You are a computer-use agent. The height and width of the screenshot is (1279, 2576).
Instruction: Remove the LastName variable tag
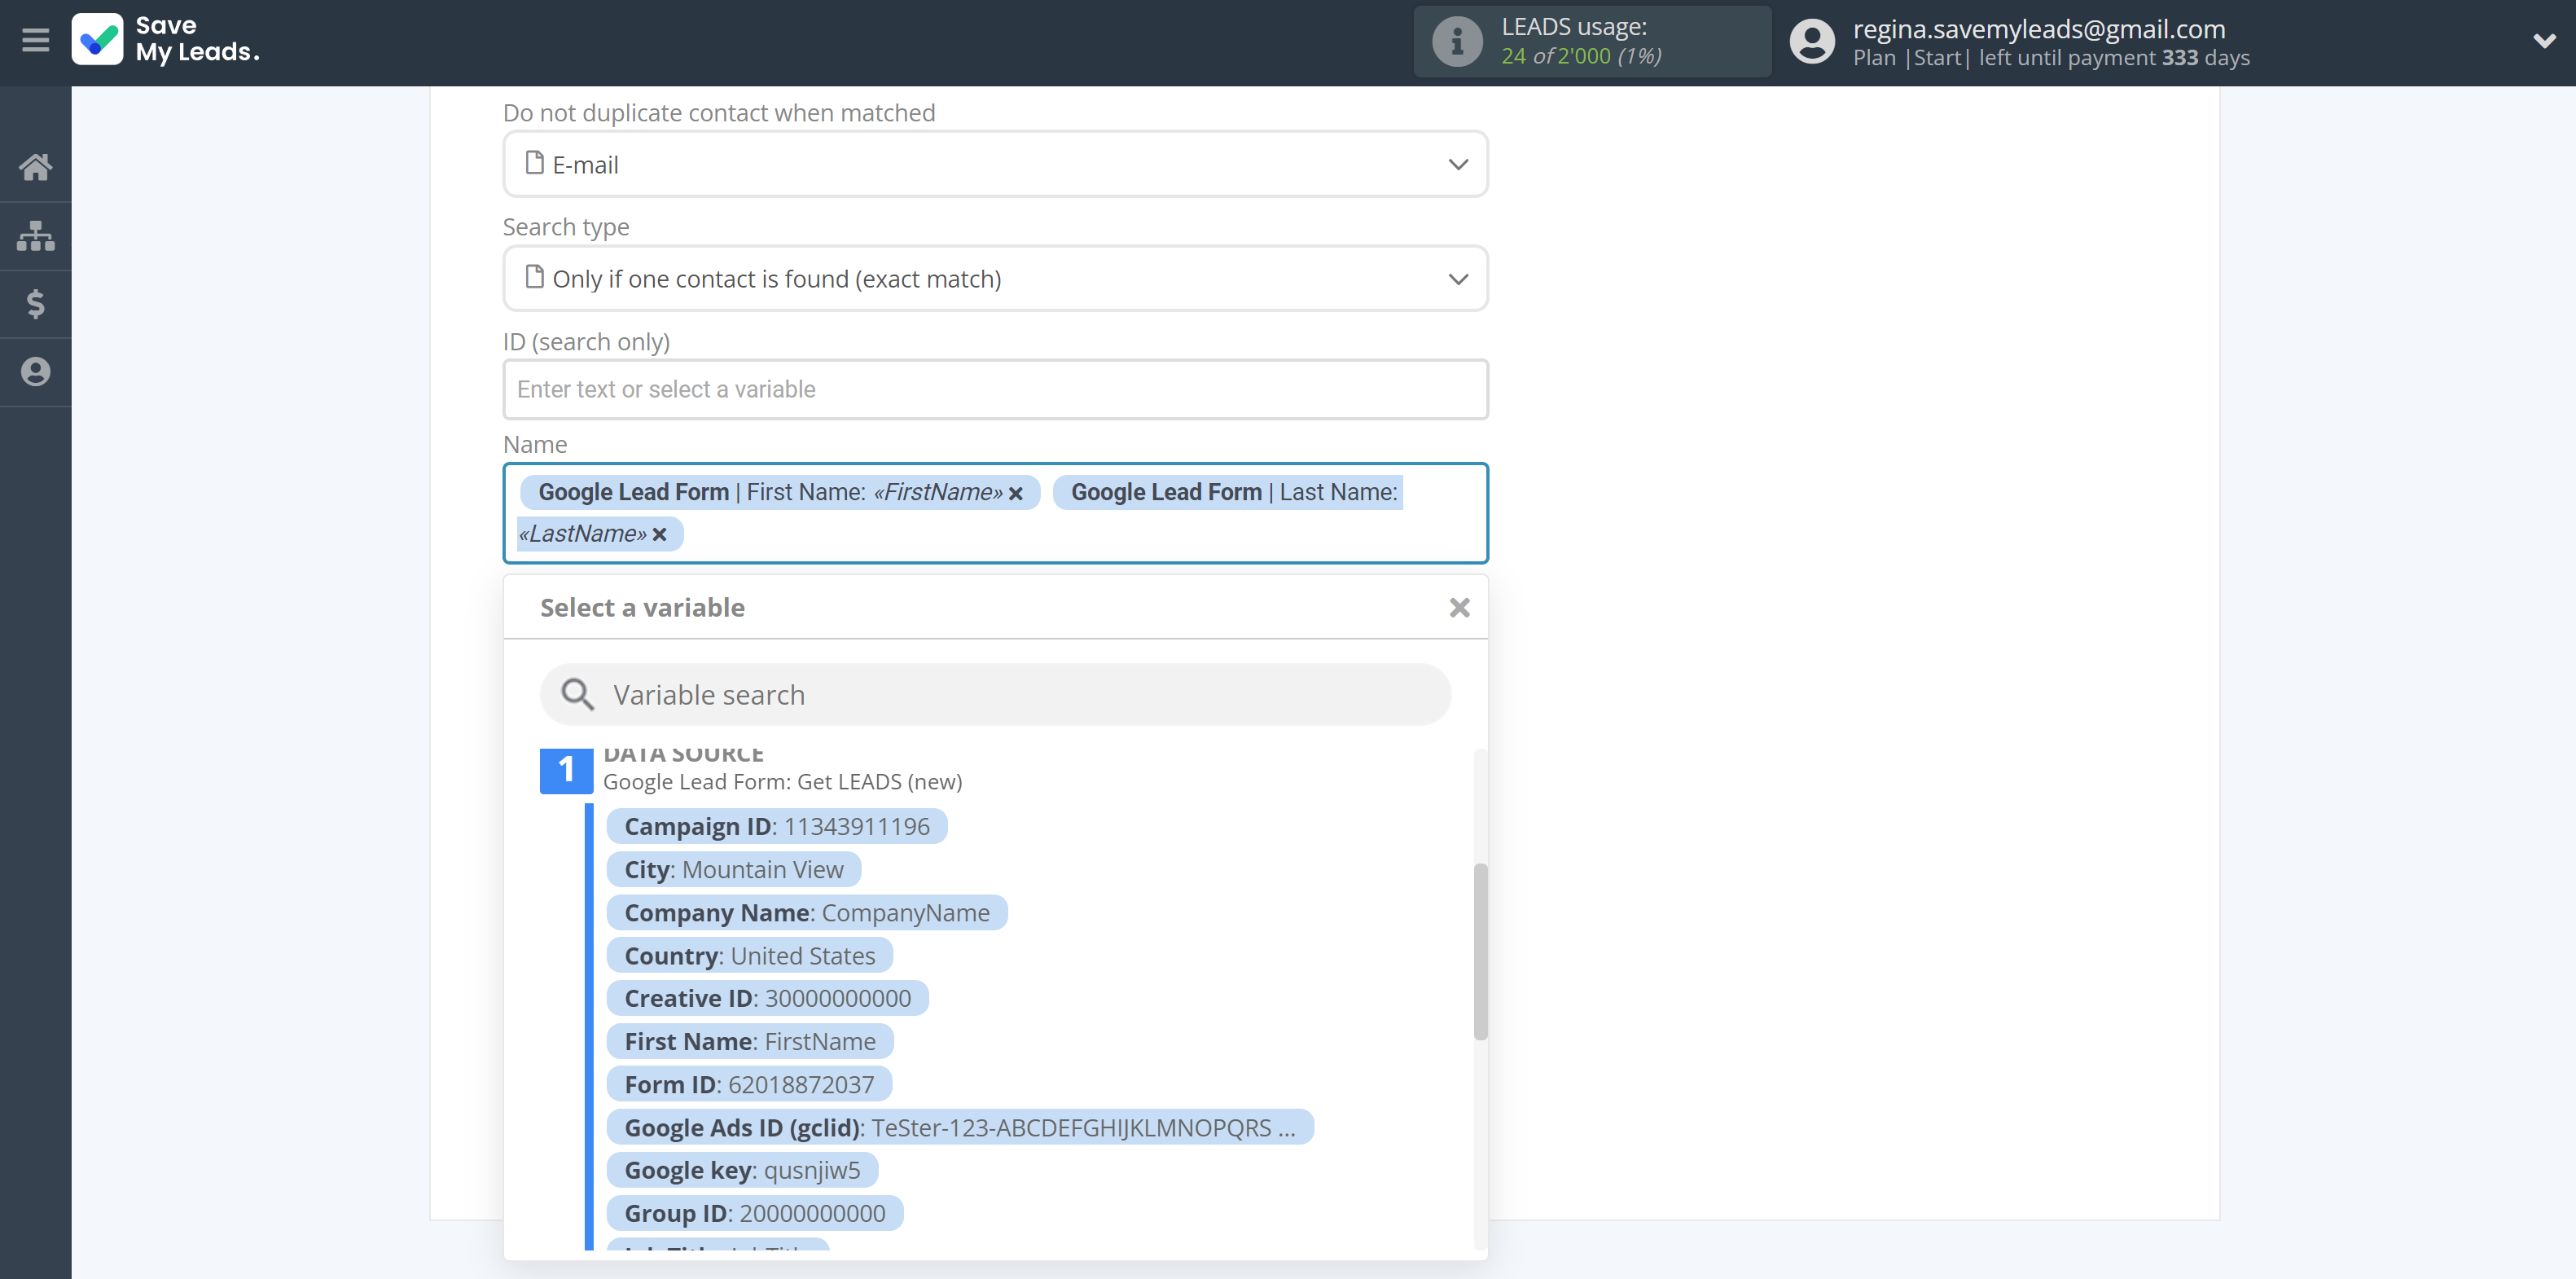coord(659,535)
